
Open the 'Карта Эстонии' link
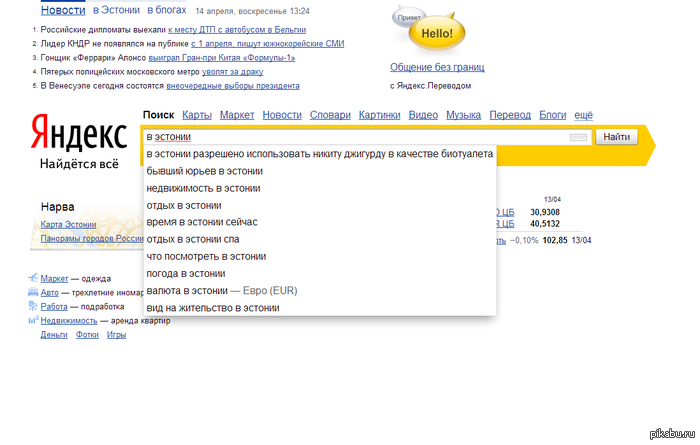coord(68,225)
